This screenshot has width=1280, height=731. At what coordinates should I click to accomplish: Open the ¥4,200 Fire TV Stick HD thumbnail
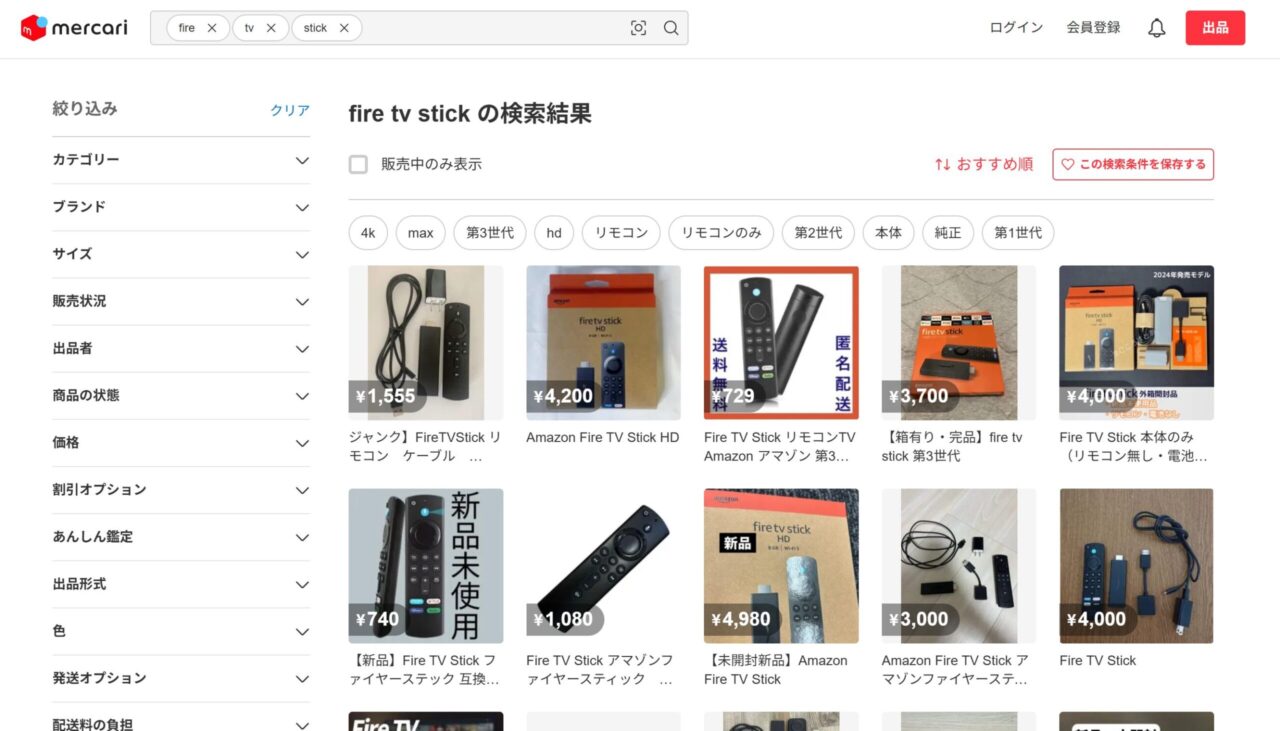point(603,342)
